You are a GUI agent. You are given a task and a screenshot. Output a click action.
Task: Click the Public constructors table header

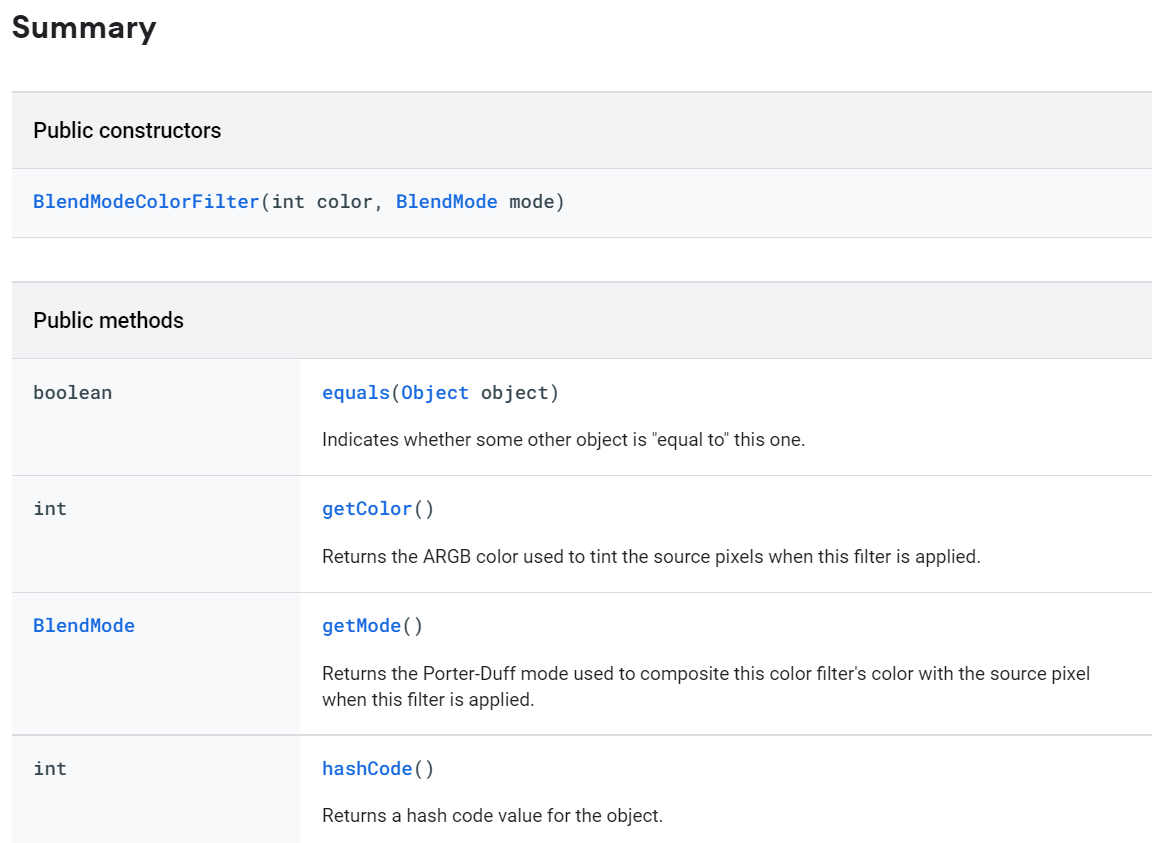(127, 131)
